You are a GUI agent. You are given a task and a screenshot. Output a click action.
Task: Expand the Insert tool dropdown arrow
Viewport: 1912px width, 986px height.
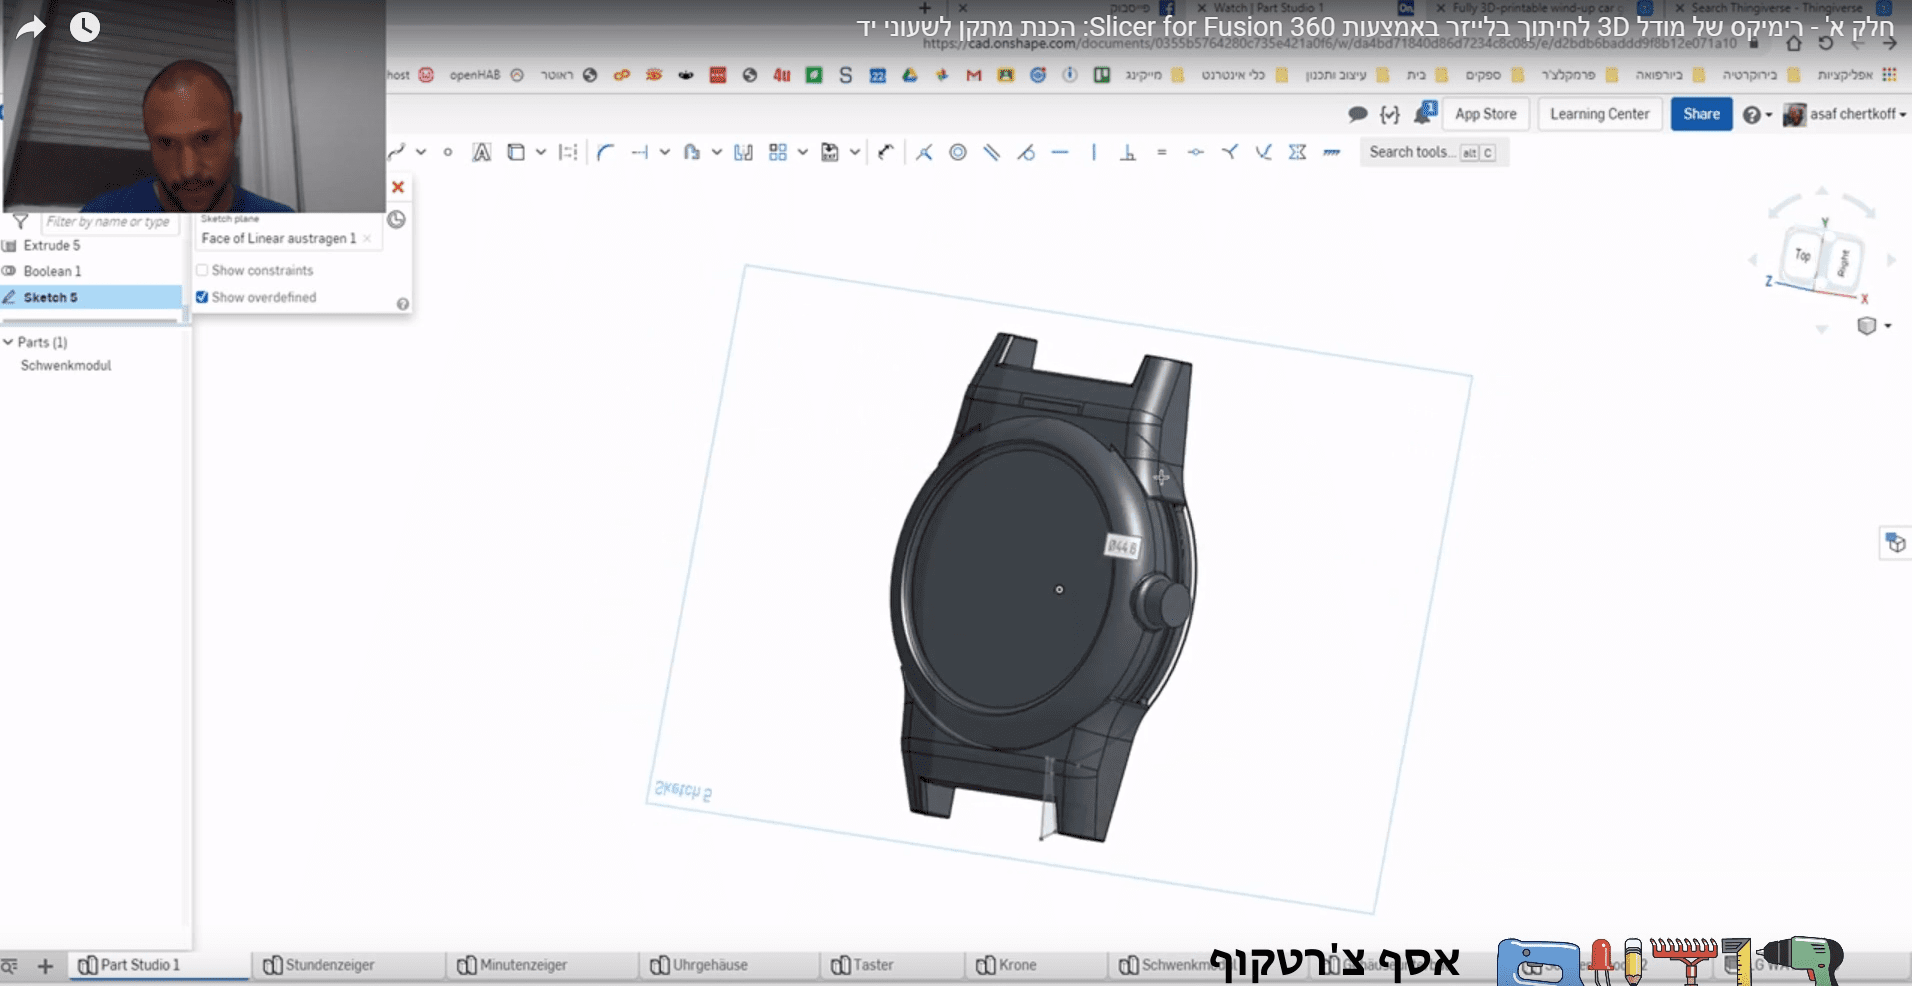click(x=855, y=152)
